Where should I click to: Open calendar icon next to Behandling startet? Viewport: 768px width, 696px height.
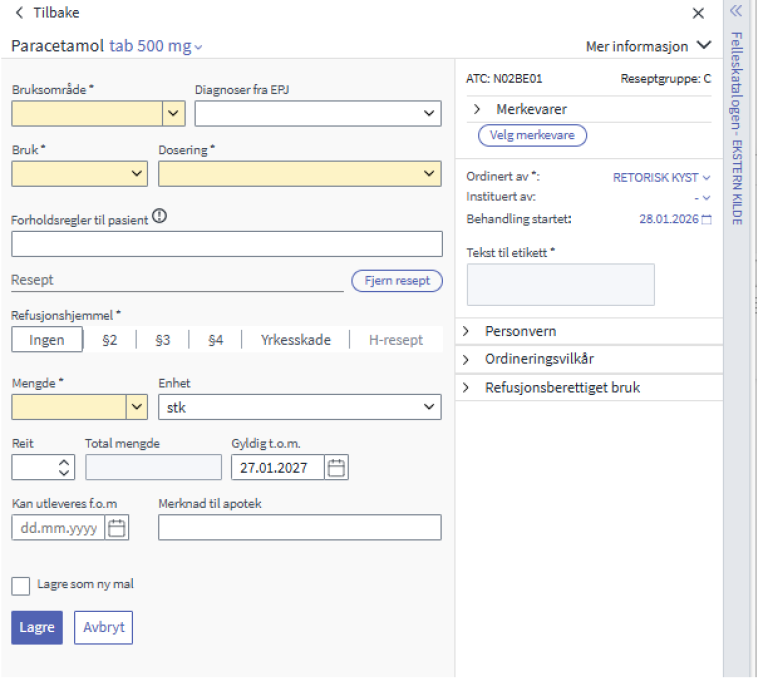pyautogui.click(x=707, y=219)
